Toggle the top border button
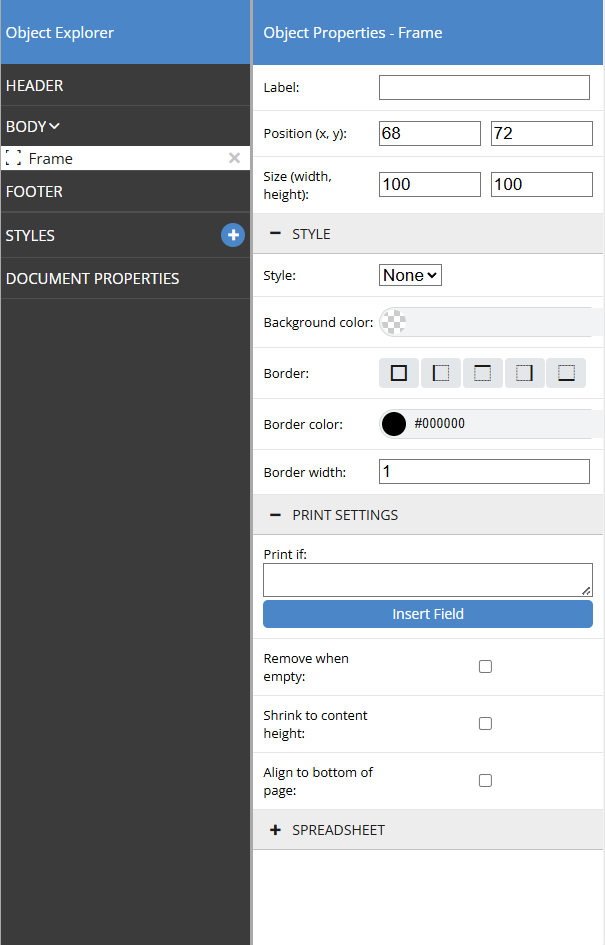 click(483, 373)
